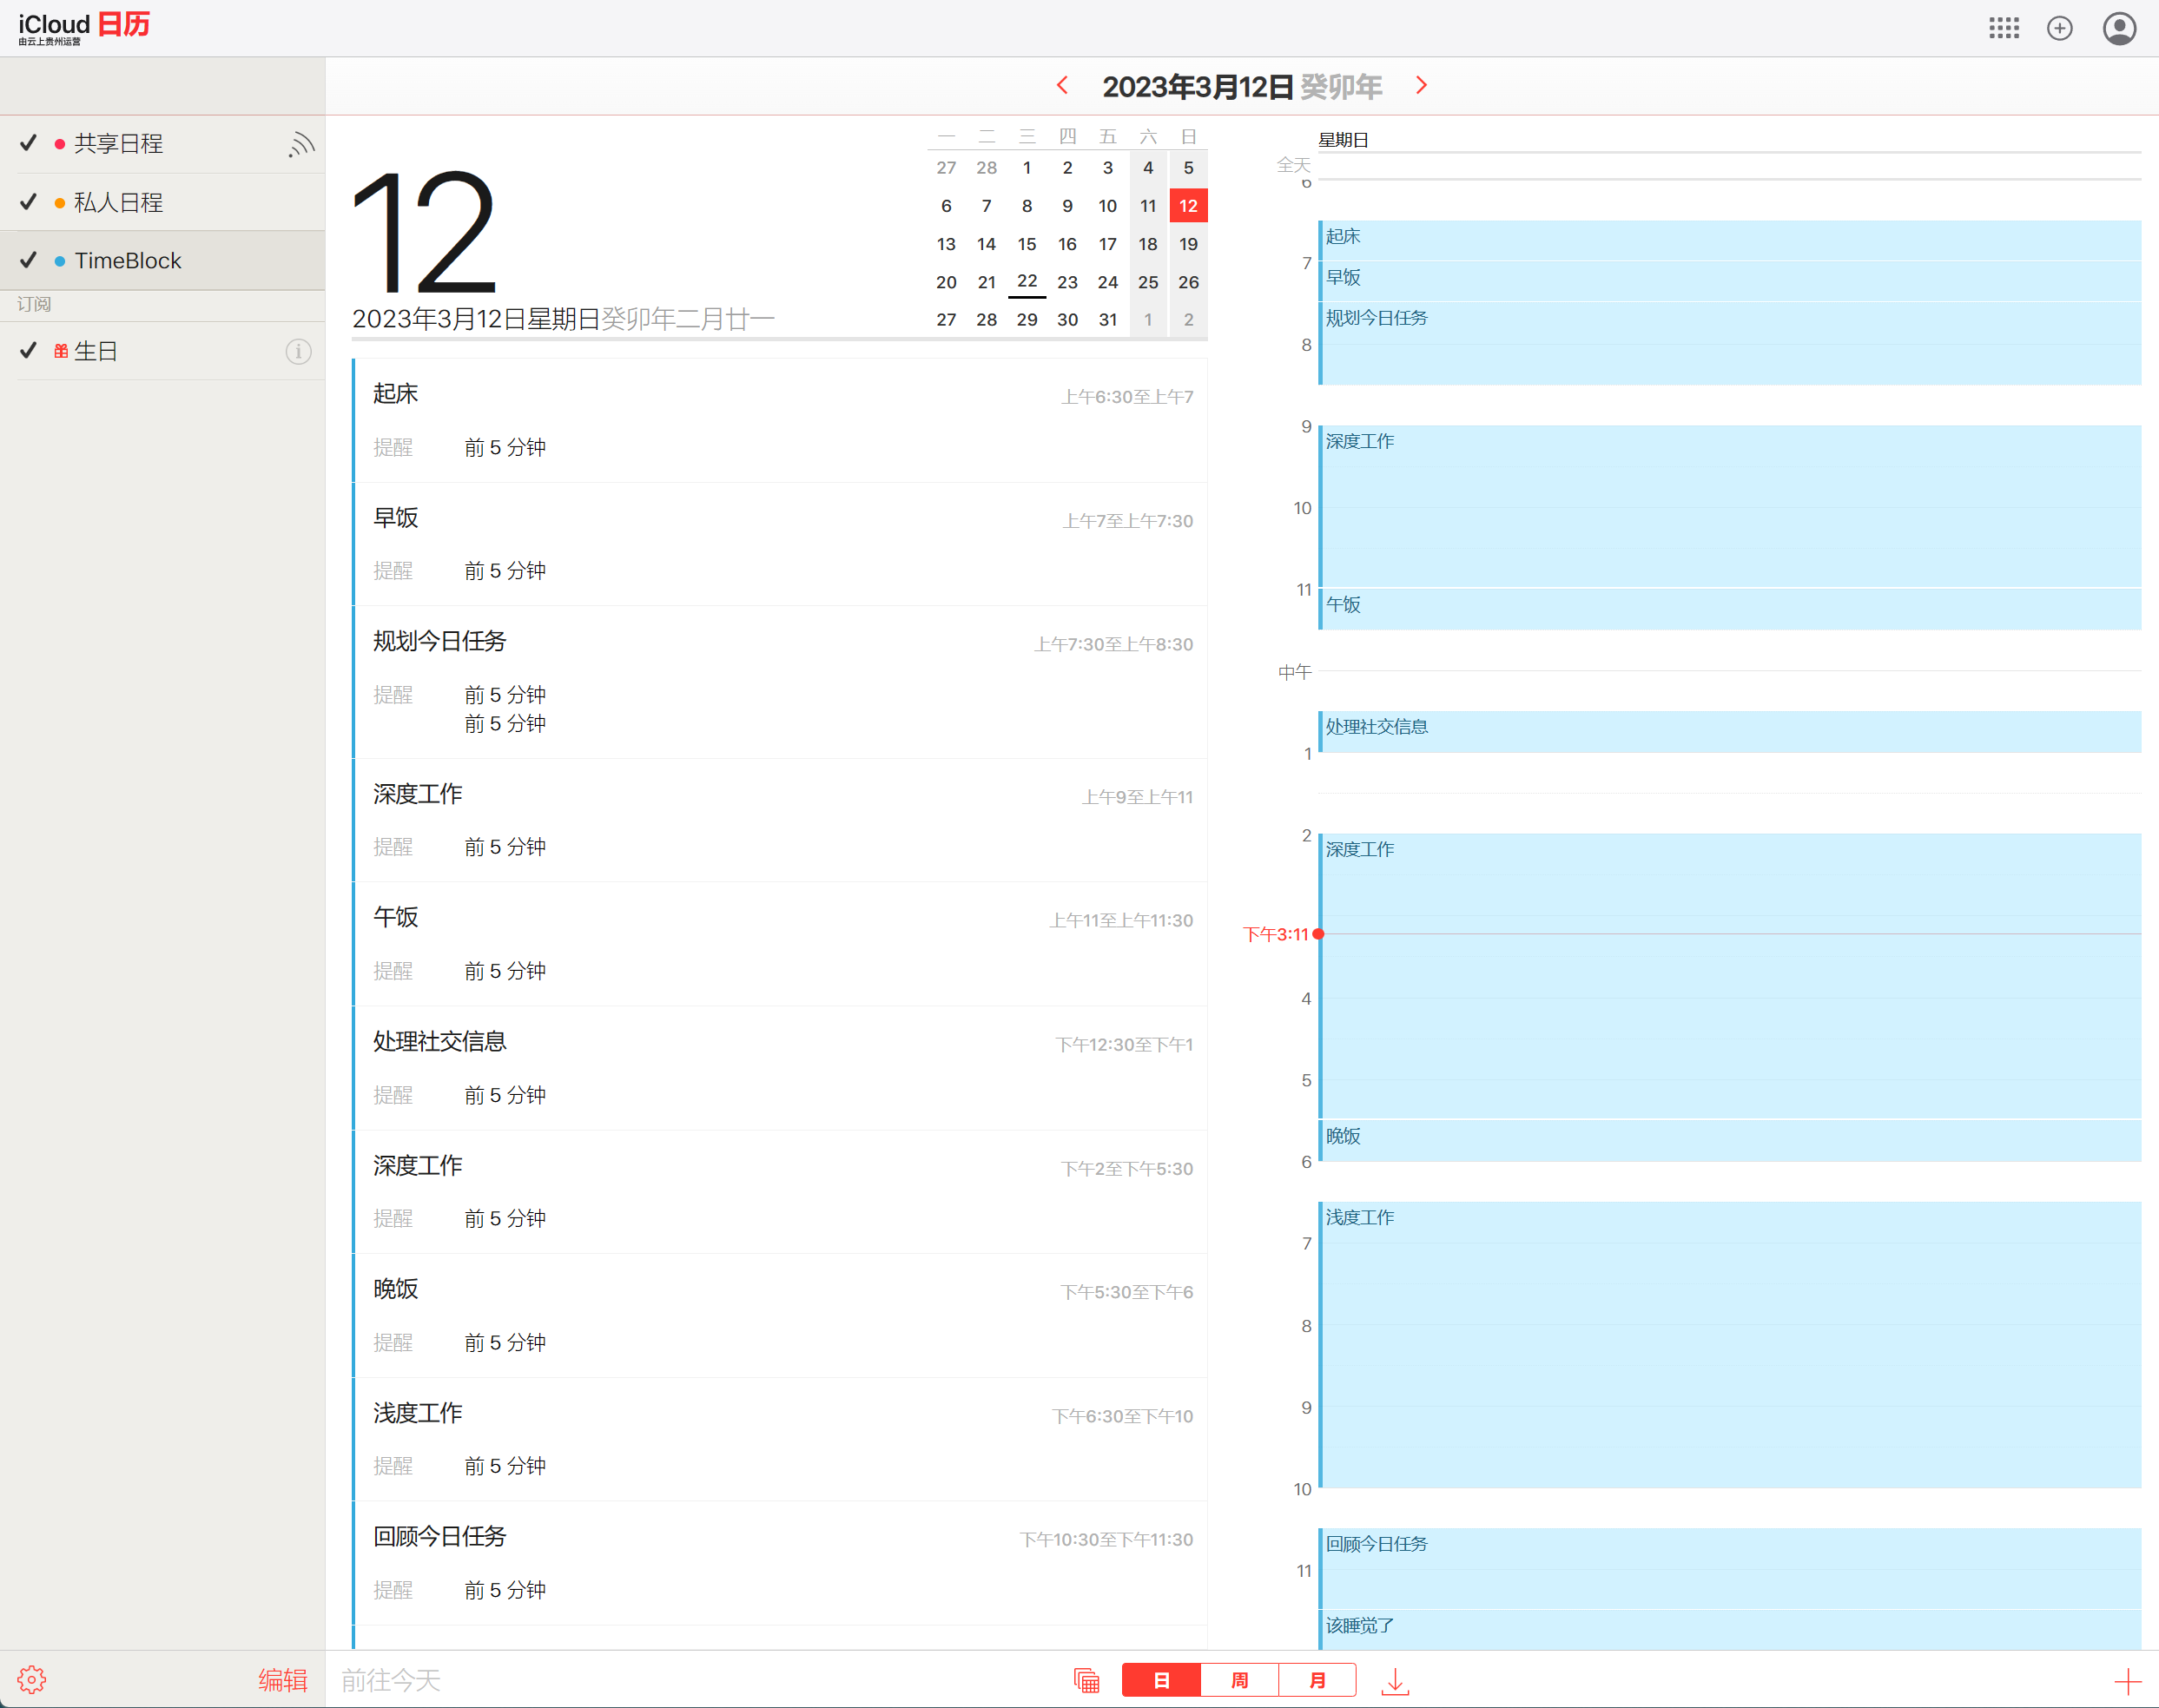The height and width of the screenshot is (1708, 2159).
Task: Toggle the TimeBlock calendar checkmark
Action: pyautogui.click(x=29, y=260)
